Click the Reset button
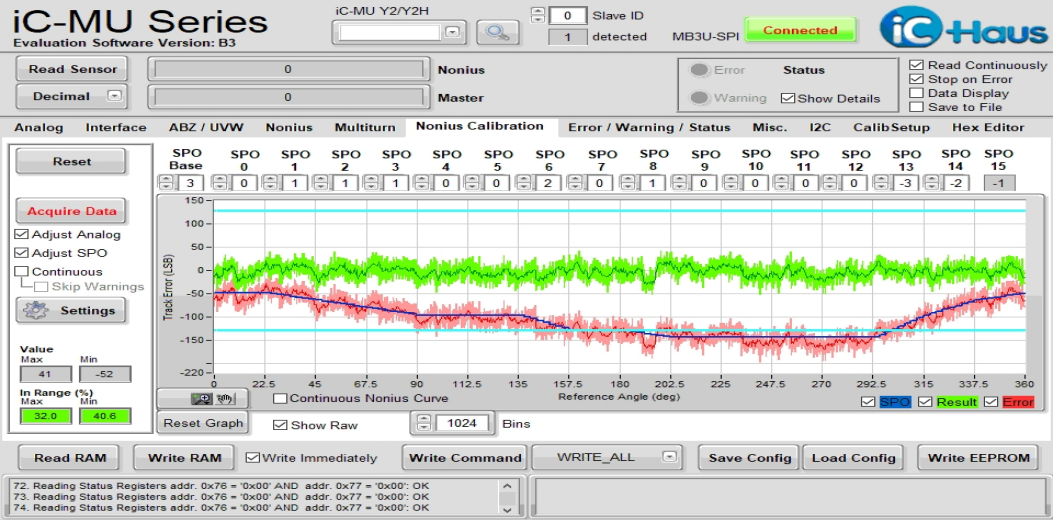The image size is (1055, 524). pos(71,161)
